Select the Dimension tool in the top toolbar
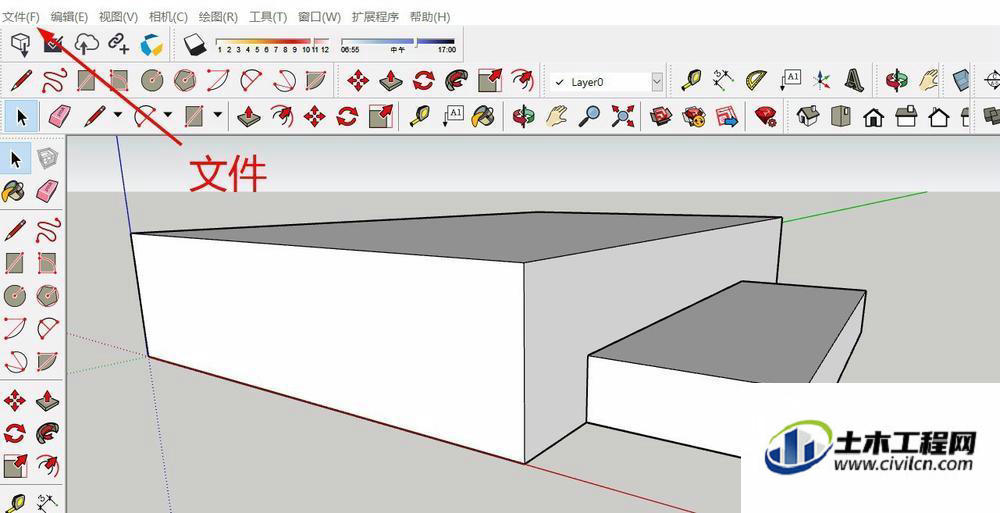Image resolution: width=1000 pixels, height=513 pixels. 724,81
